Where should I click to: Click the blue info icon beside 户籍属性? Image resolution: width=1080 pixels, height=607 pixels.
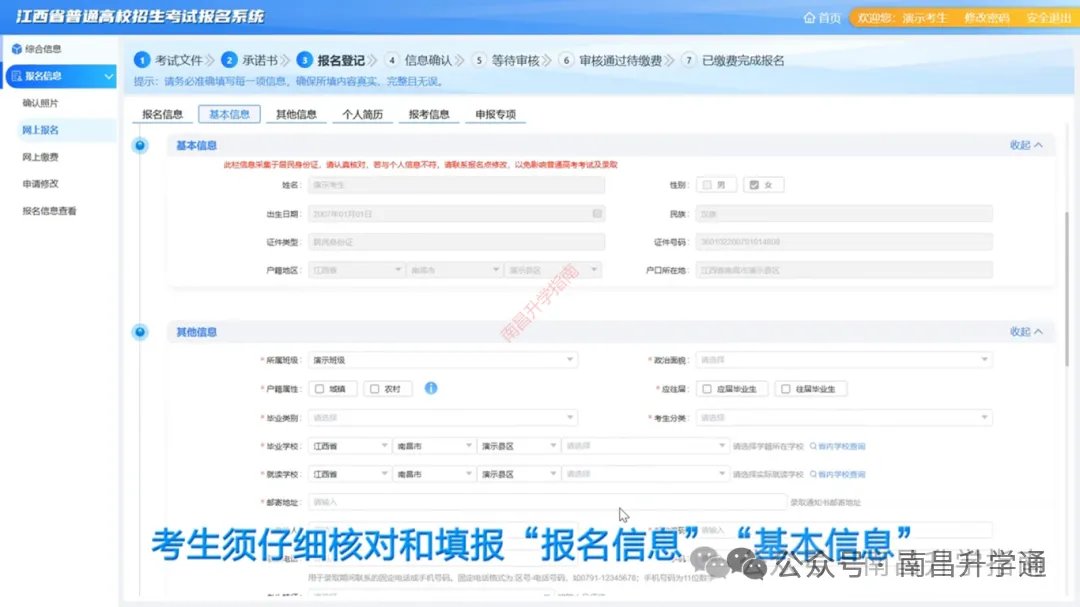pos(431,389)
